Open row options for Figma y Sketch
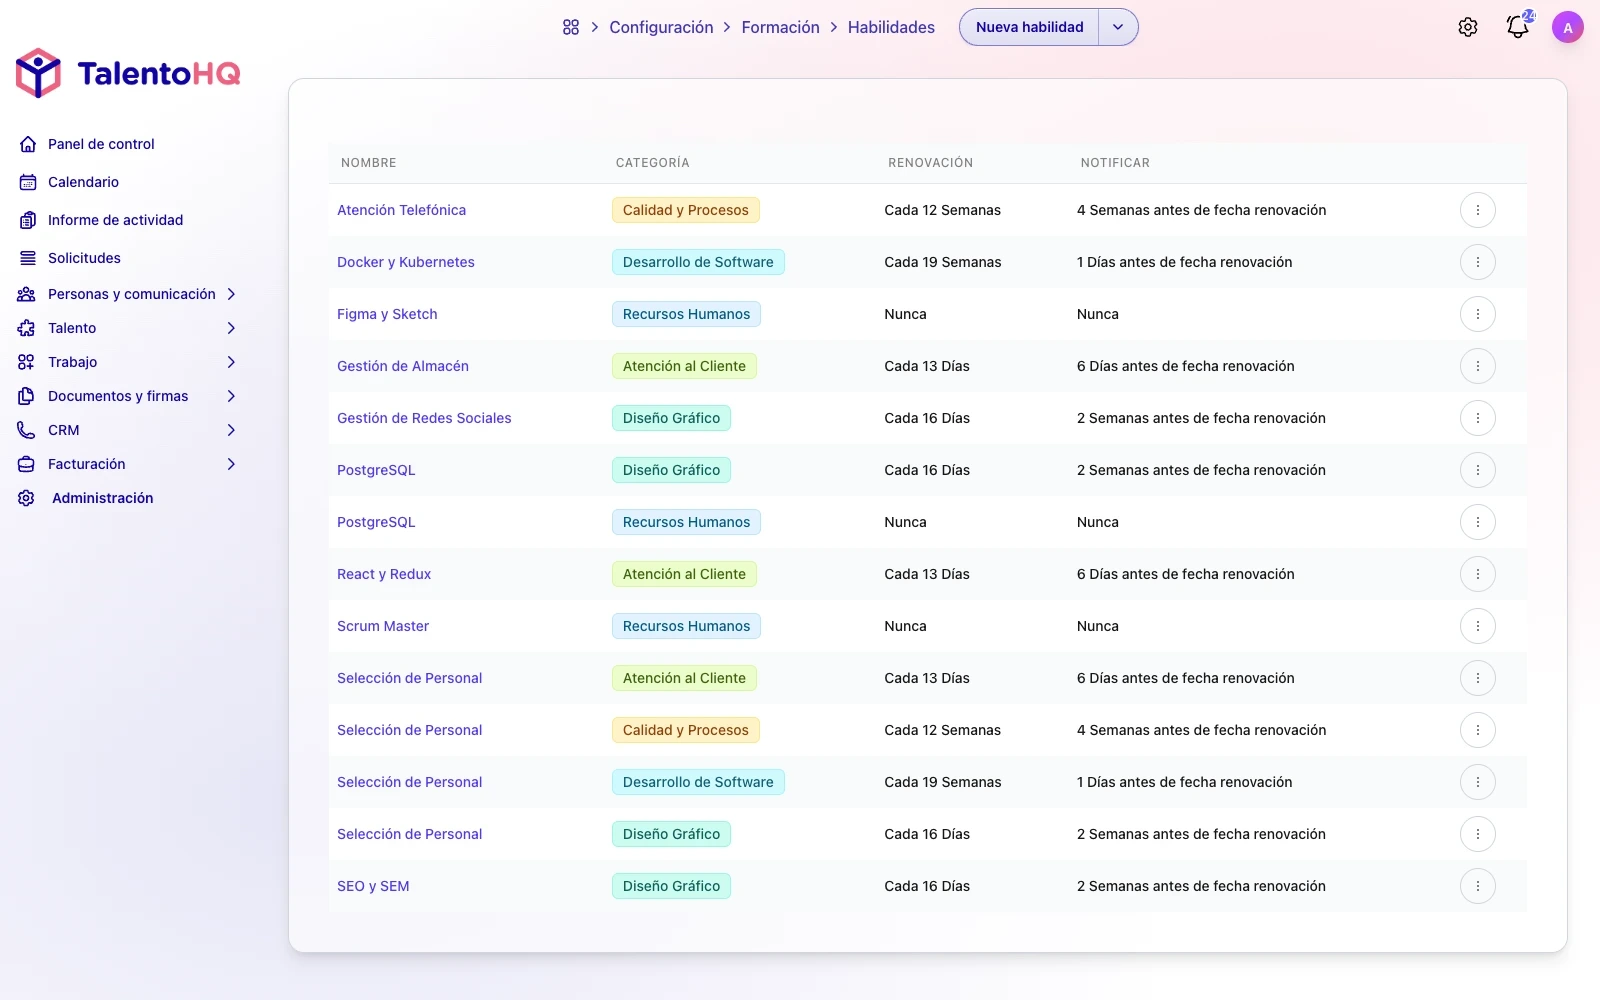This screenshot has width=1600, height=1000. click(1478, 314)
